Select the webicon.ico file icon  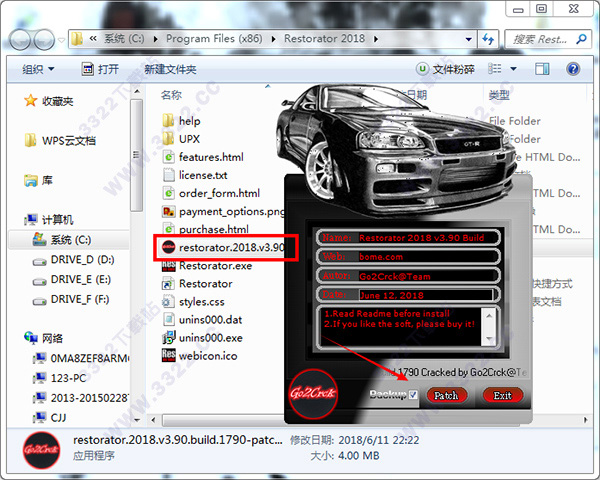click(x=168, y=355)
